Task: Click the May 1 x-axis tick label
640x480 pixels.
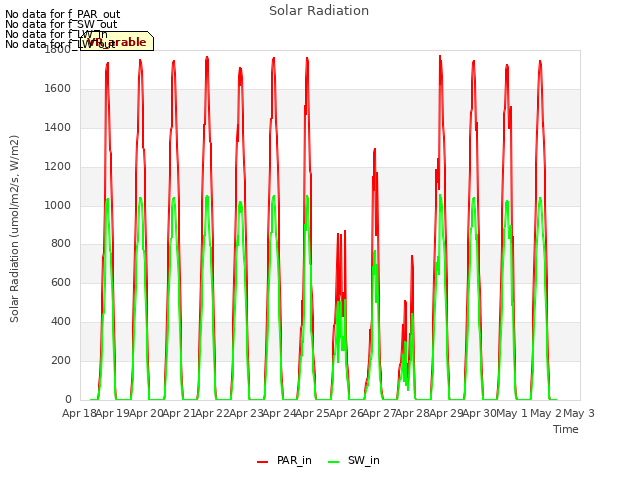Action: [x=513, y=413]
